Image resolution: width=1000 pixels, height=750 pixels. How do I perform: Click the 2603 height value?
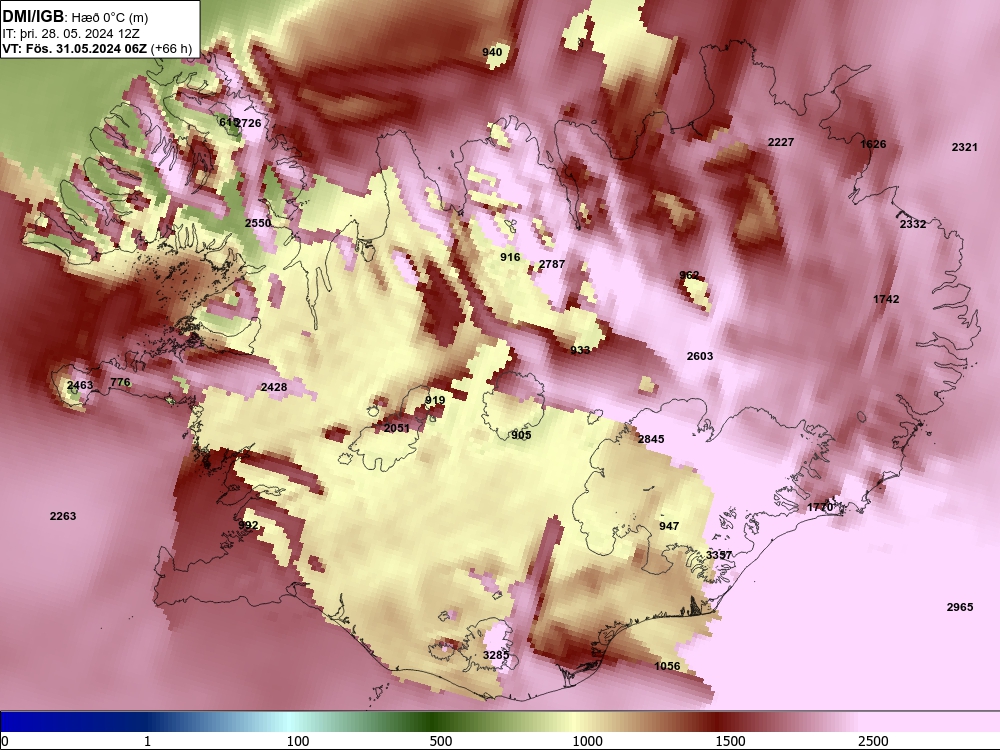pyautogui.click(x=700, y=357)
